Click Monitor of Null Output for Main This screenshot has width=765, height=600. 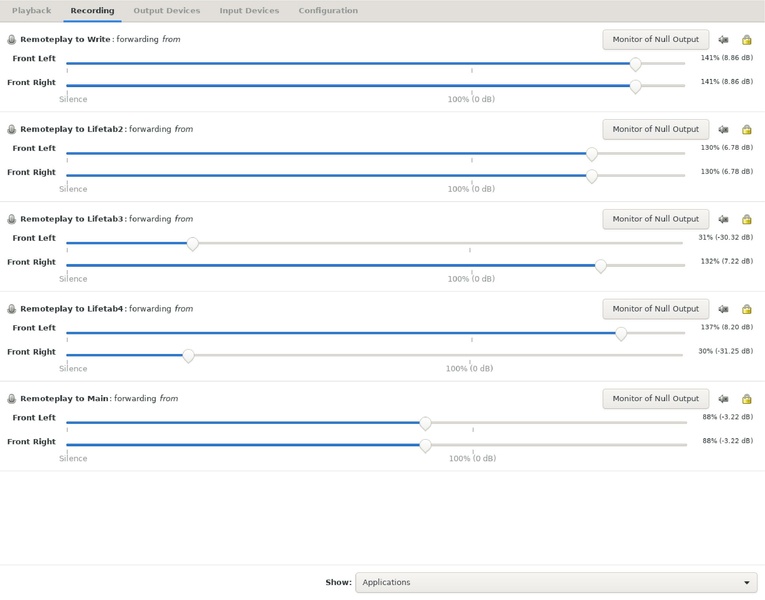point(655,399)
